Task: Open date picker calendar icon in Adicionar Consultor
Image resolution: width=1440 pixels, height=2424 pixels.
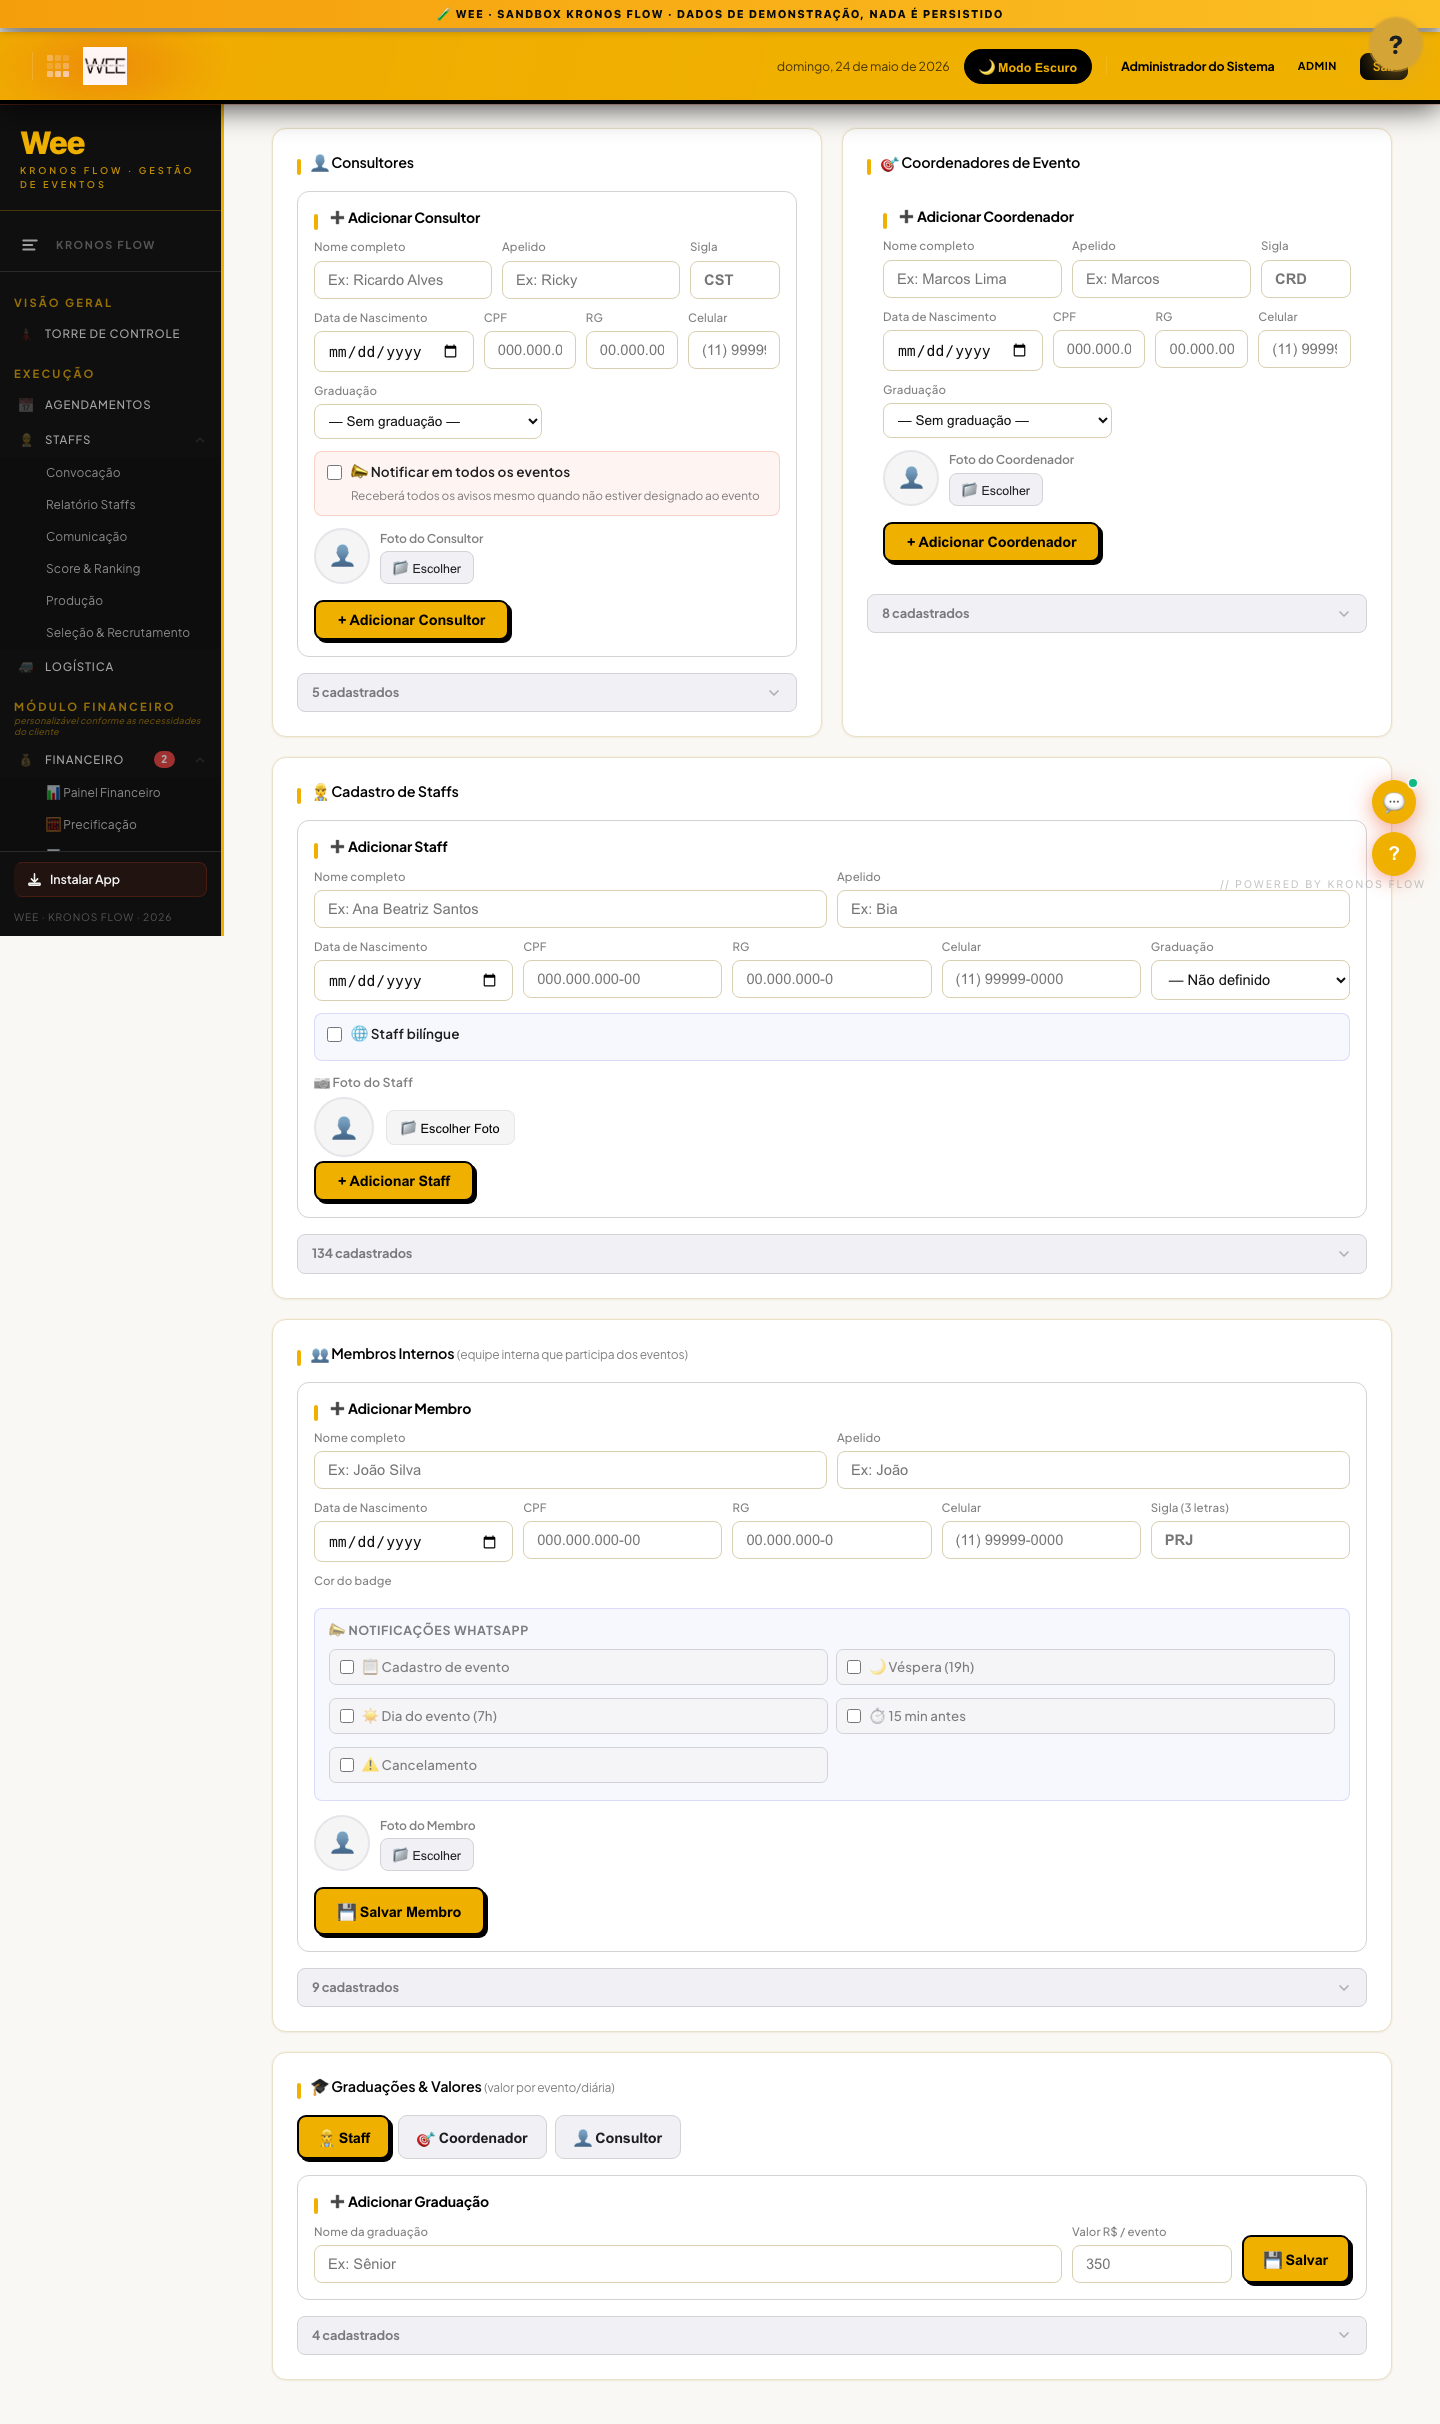Action: click(x=451, y=352)
